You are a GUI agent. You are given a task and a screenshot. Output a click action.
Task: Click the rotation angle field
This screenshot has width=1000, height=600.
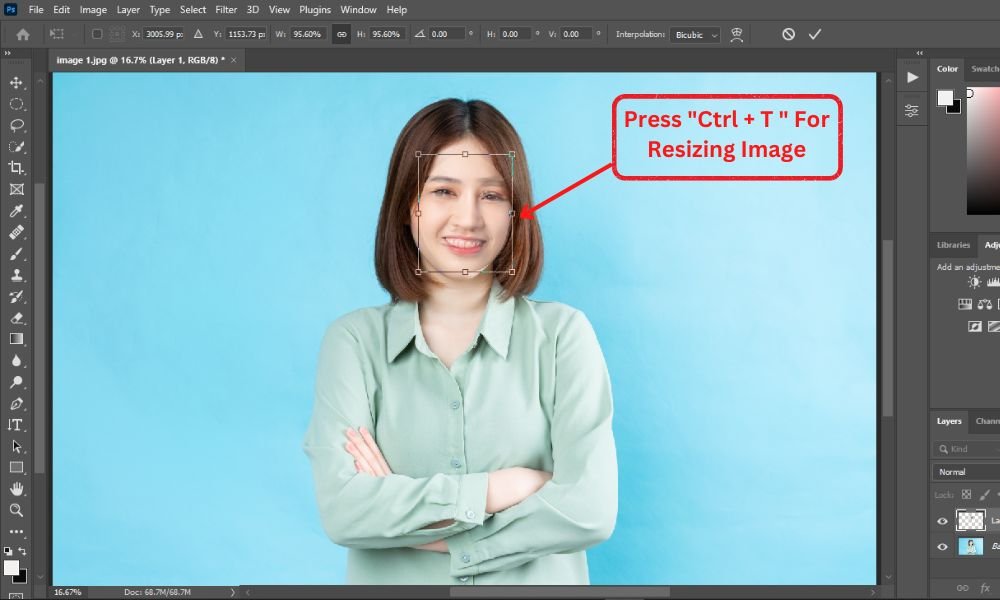(447, 34)
